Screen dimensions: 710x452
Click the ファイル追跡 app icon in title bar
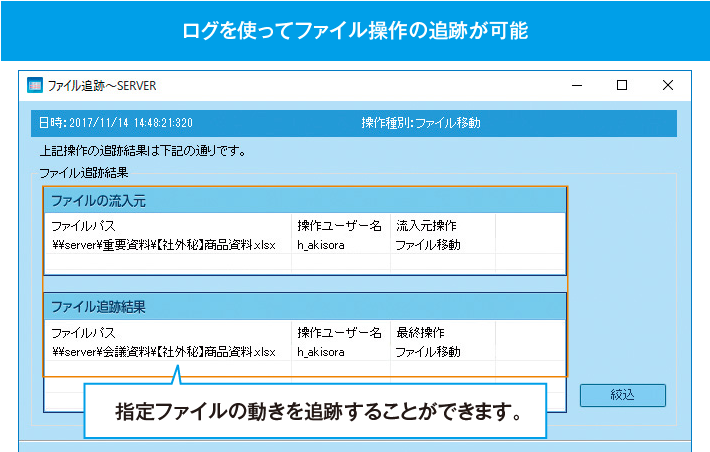pos(35,85)
